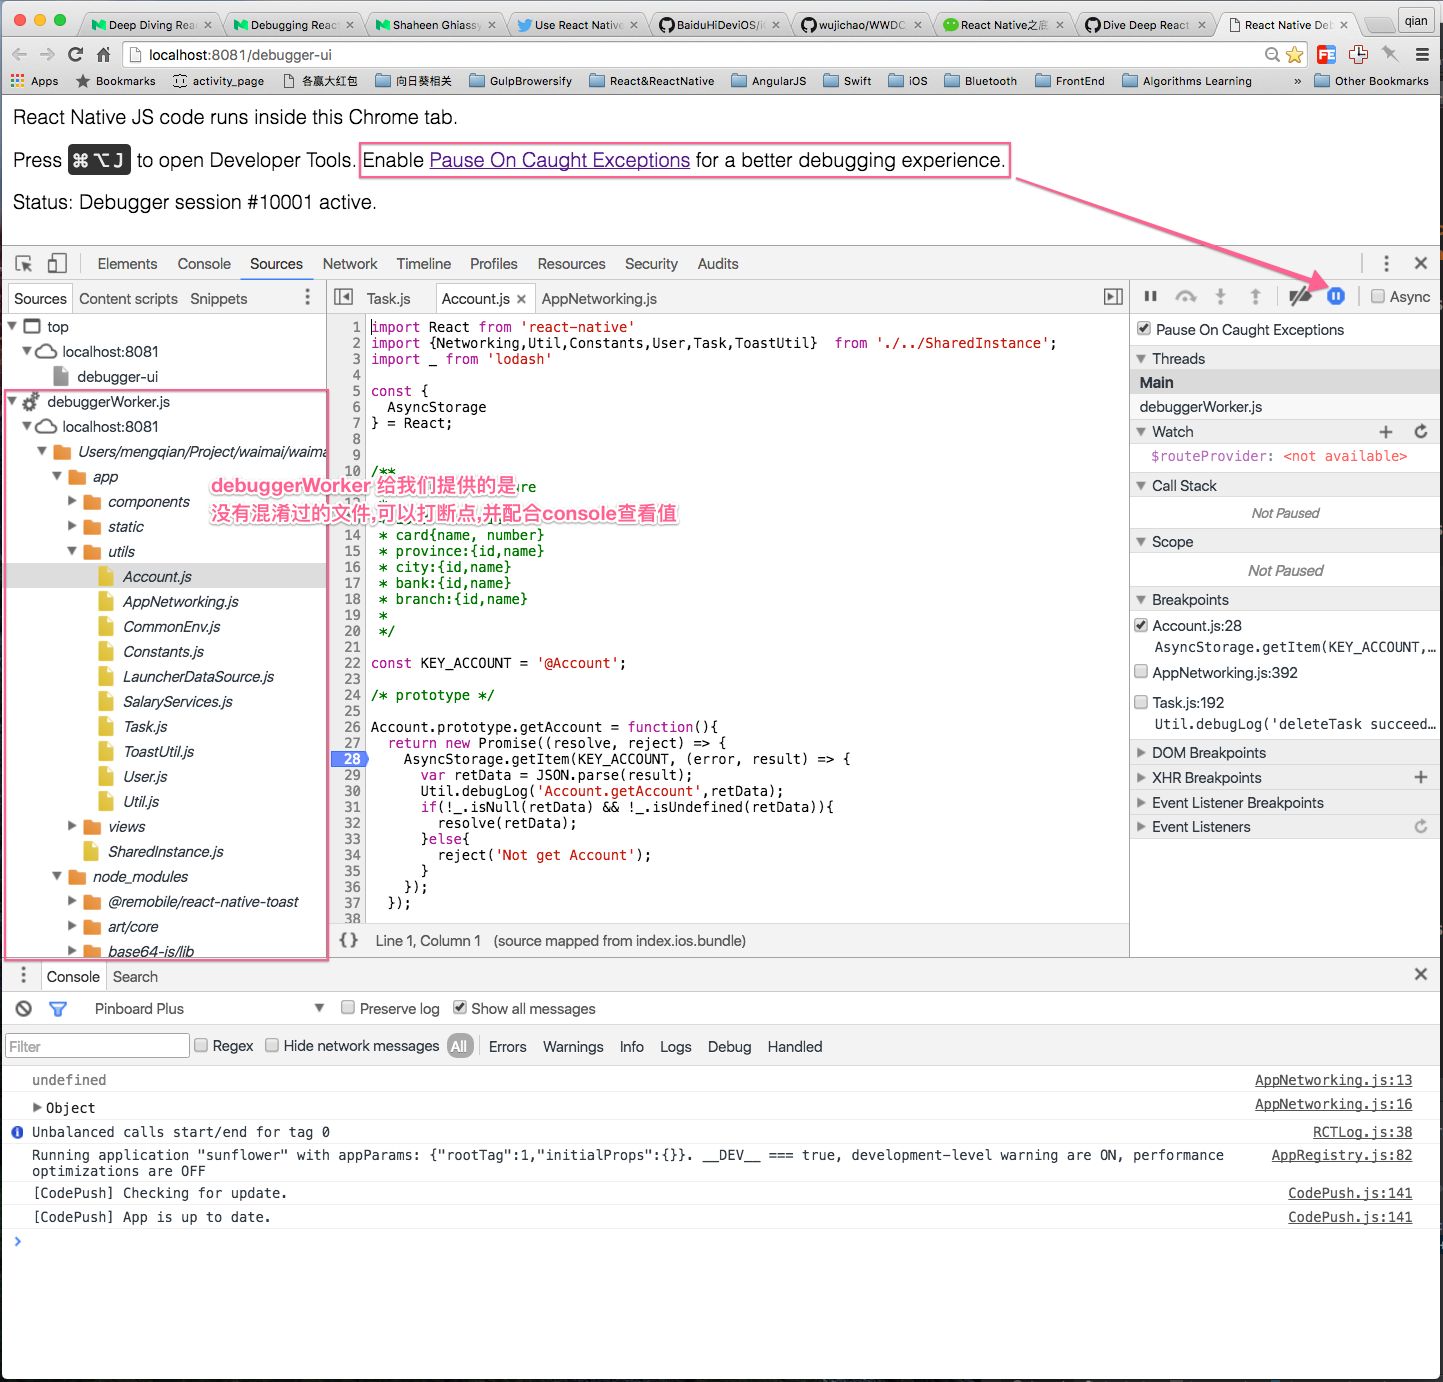Open the DevTools customize three-dot menu
Screen dimensions: 1443x1382
(x=1386, y=263)
